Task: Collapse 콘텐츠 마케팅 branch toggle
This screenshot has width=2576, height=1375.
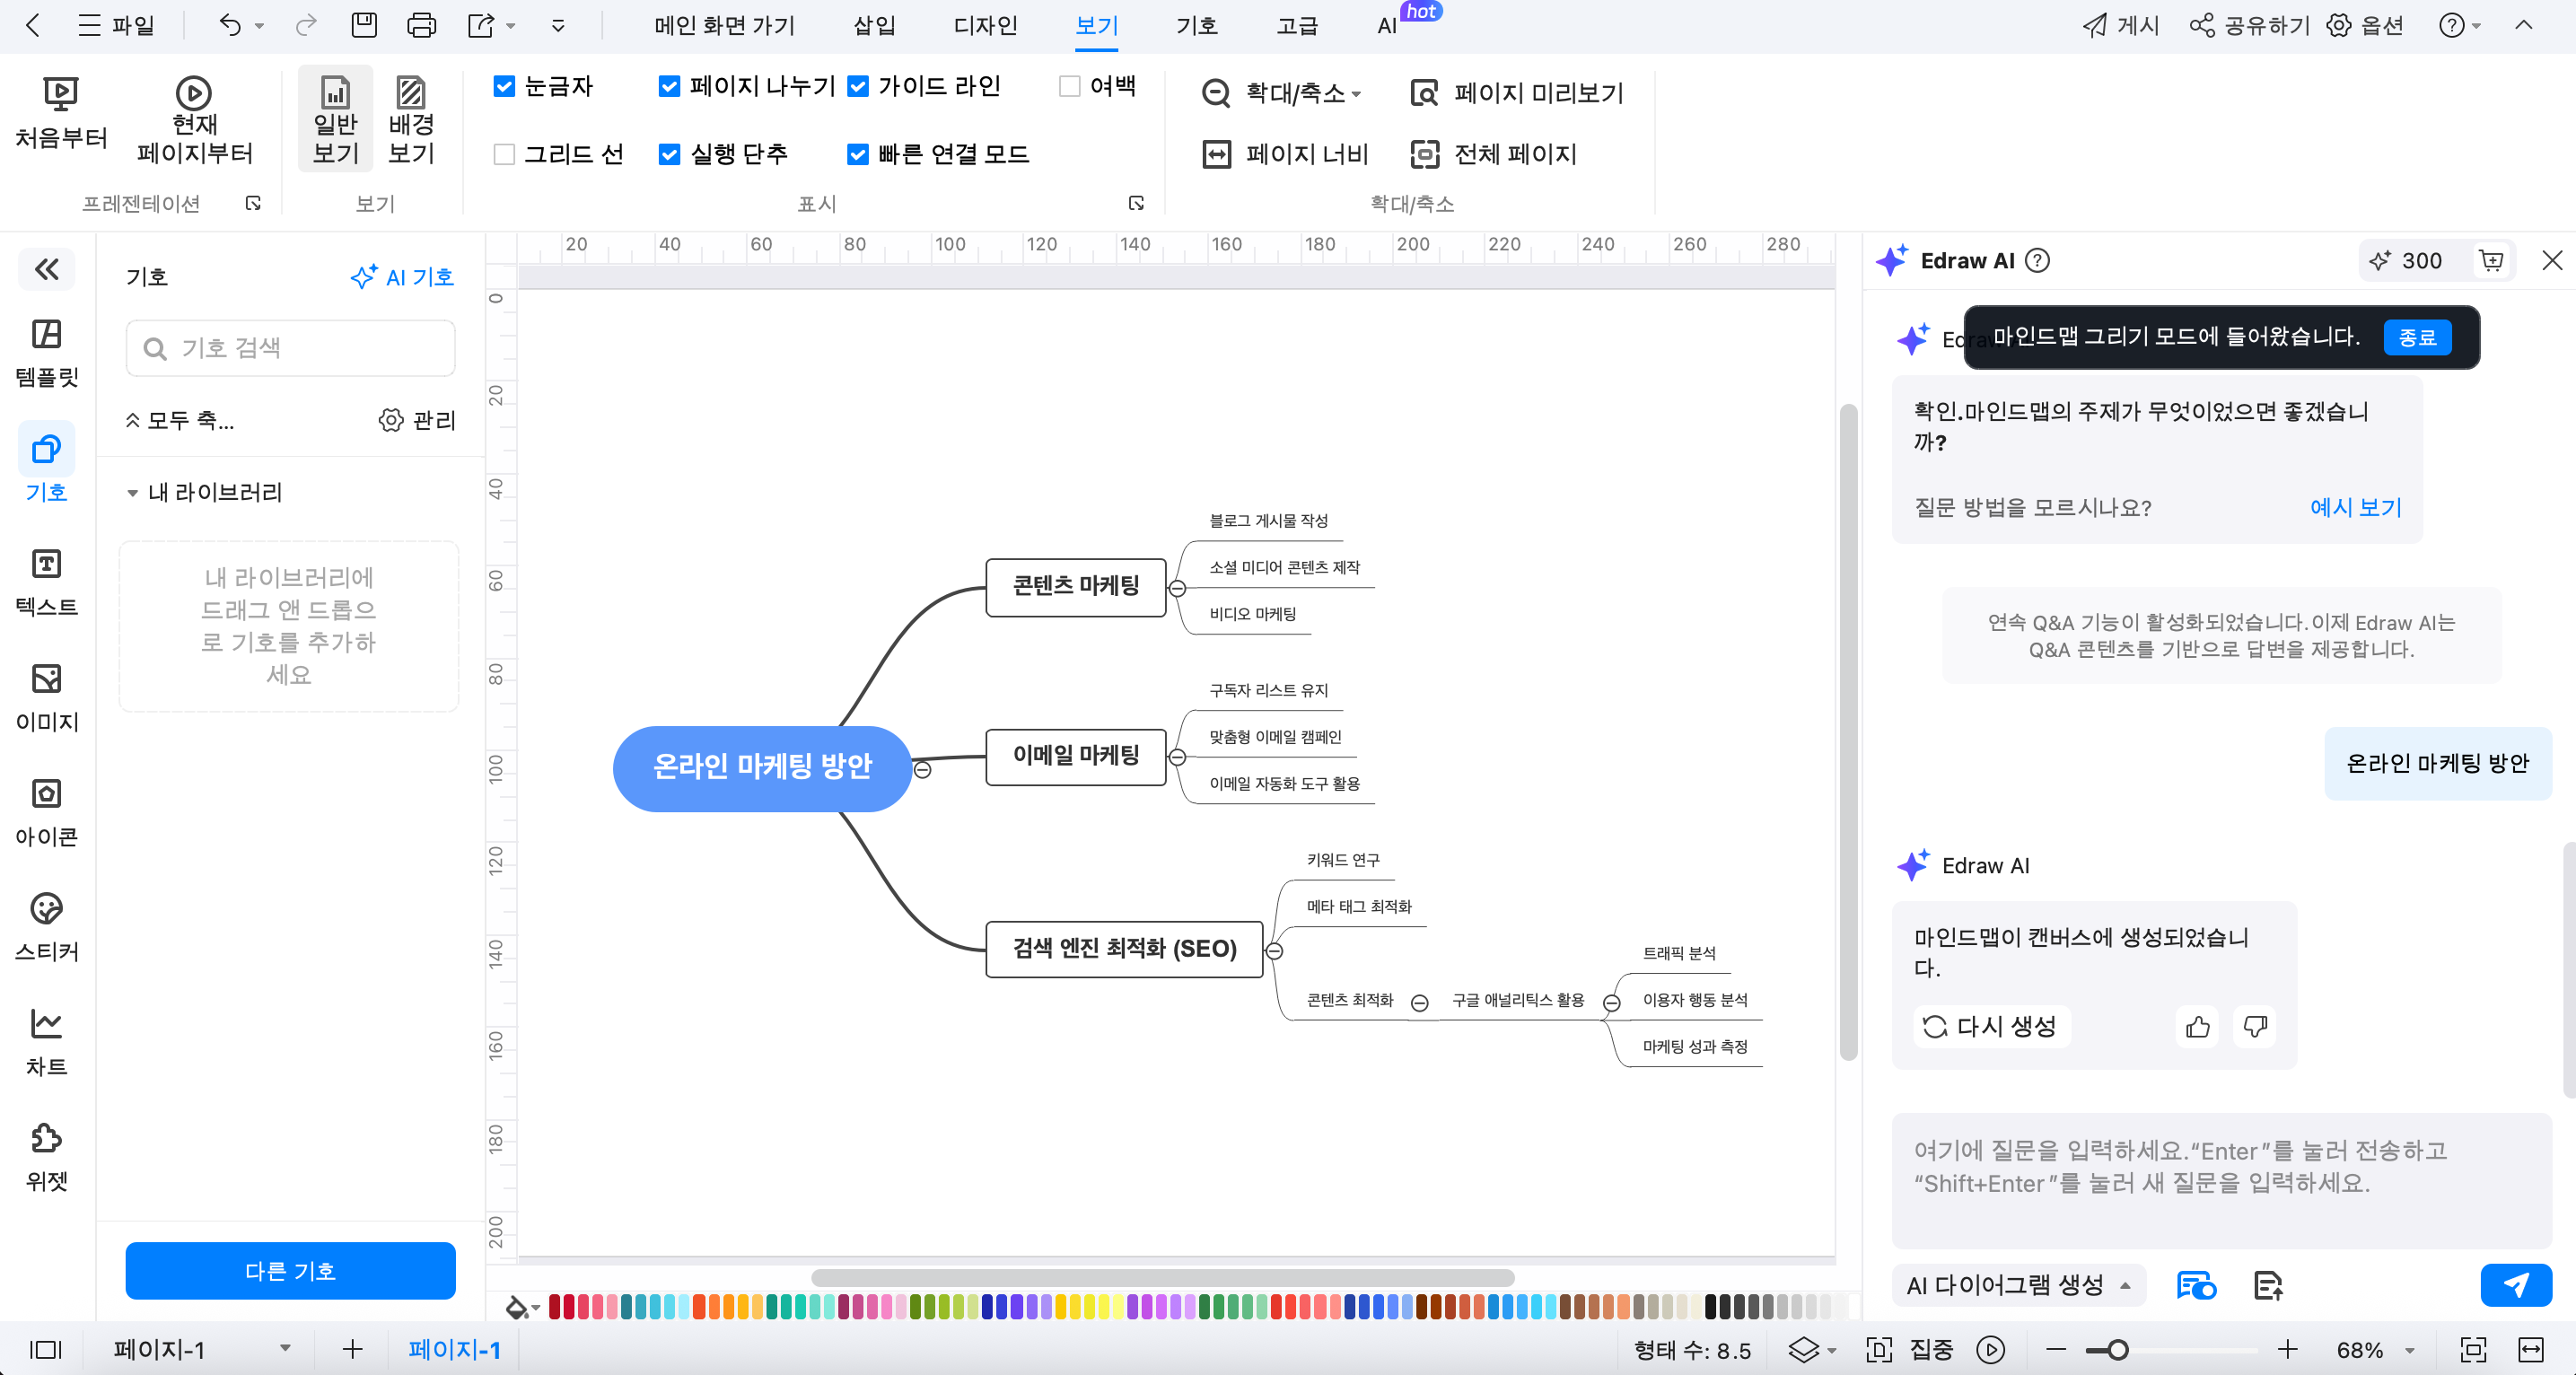Action: (x=1177, y=588)
